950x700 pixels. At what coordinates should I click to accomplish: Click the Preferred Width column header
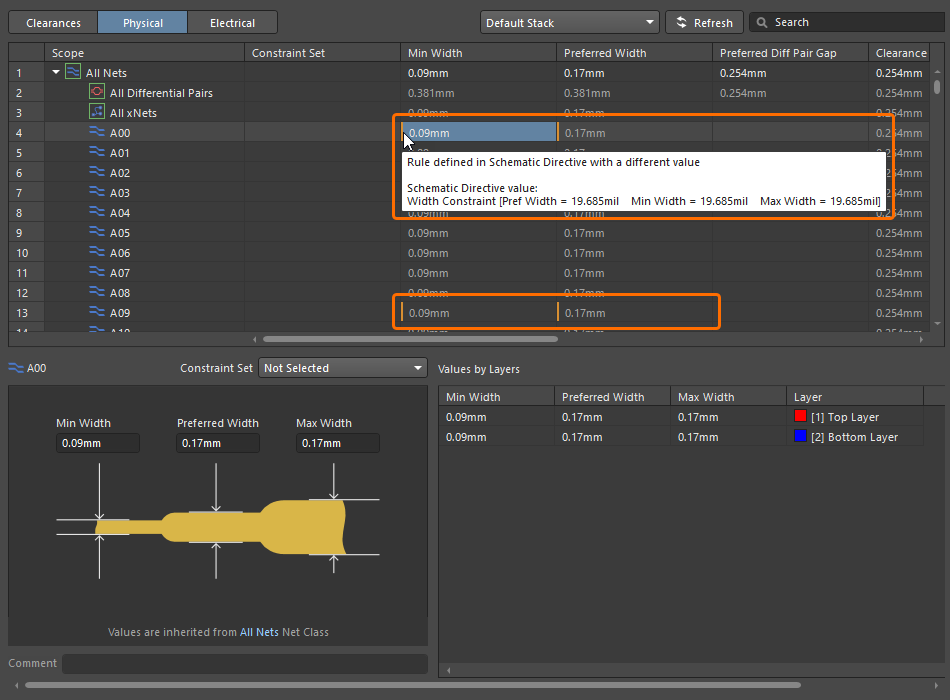tap(634, 53)
